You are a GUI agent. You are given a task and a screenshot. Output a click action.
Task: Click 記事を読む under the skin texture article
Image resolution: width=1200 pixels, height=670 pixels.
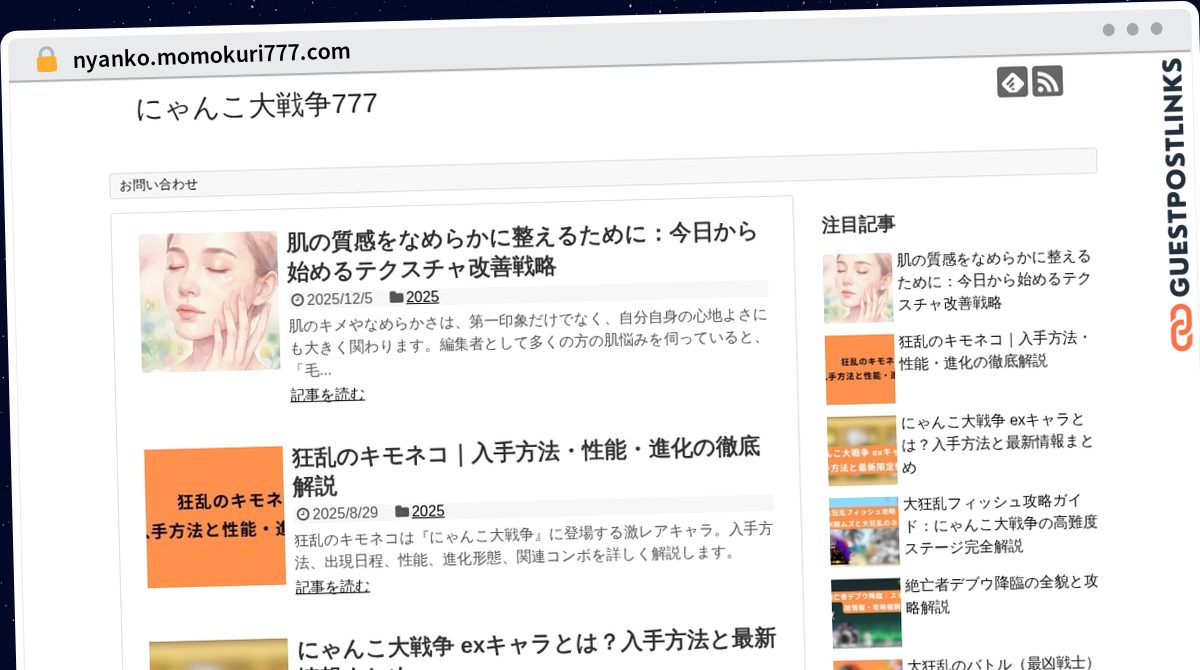pyautogui.click(x=328, y=395)
